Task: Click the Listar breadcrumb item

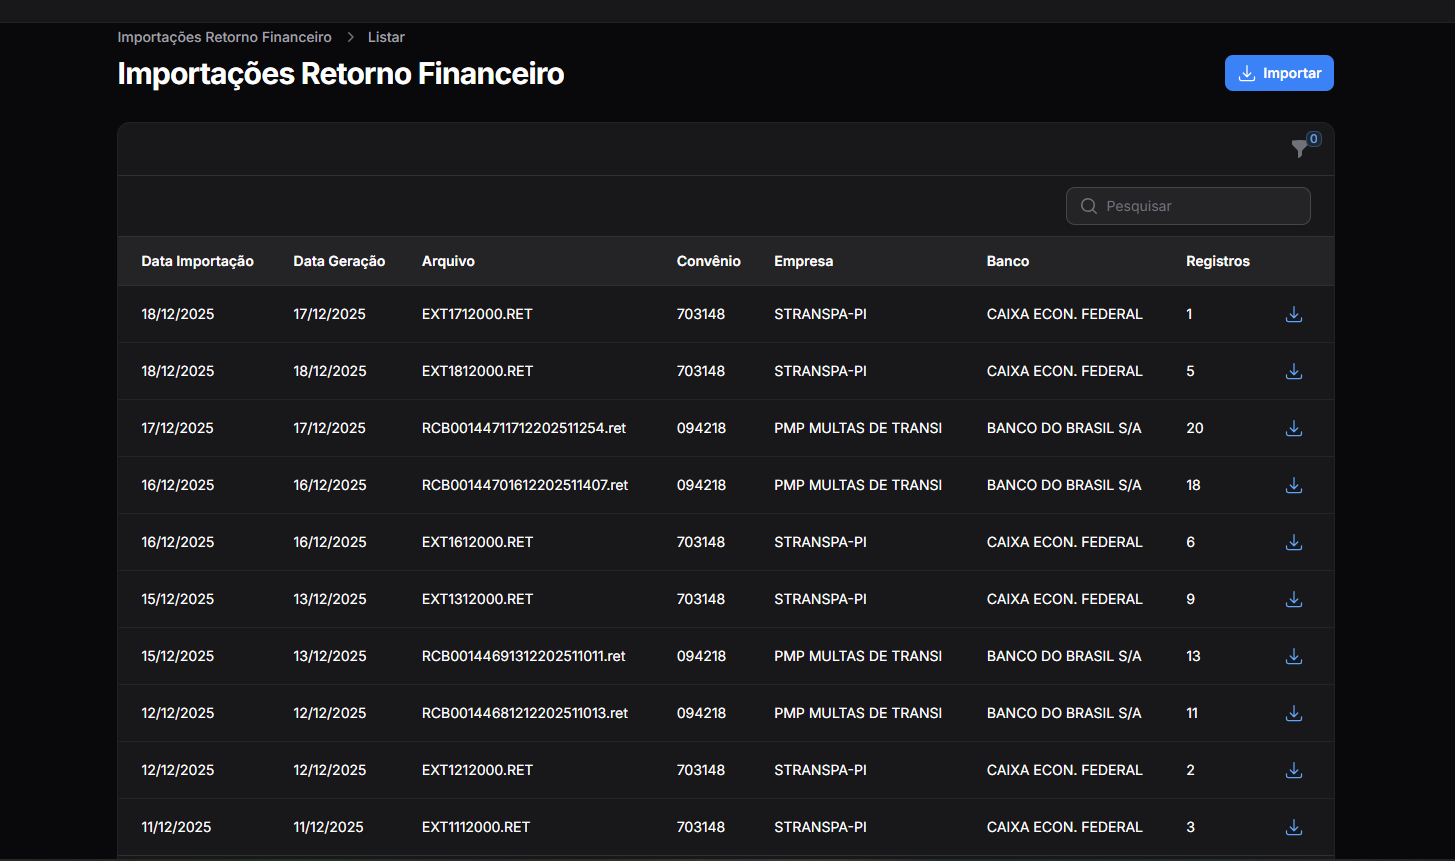Action: [x=386, y=37]
